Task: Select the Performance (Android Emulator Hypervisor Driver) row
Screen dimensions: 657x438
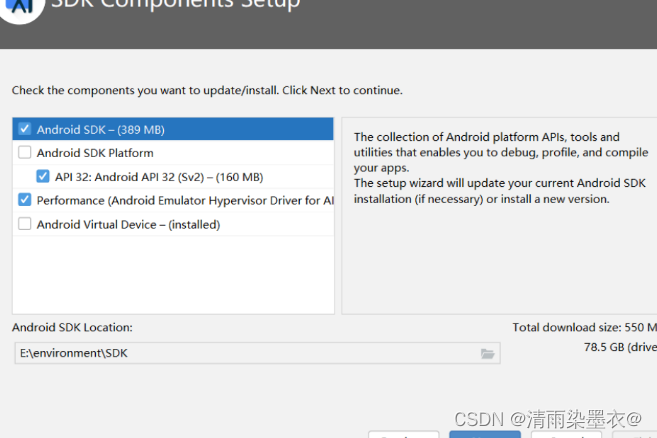Action: tap(173, 200)
